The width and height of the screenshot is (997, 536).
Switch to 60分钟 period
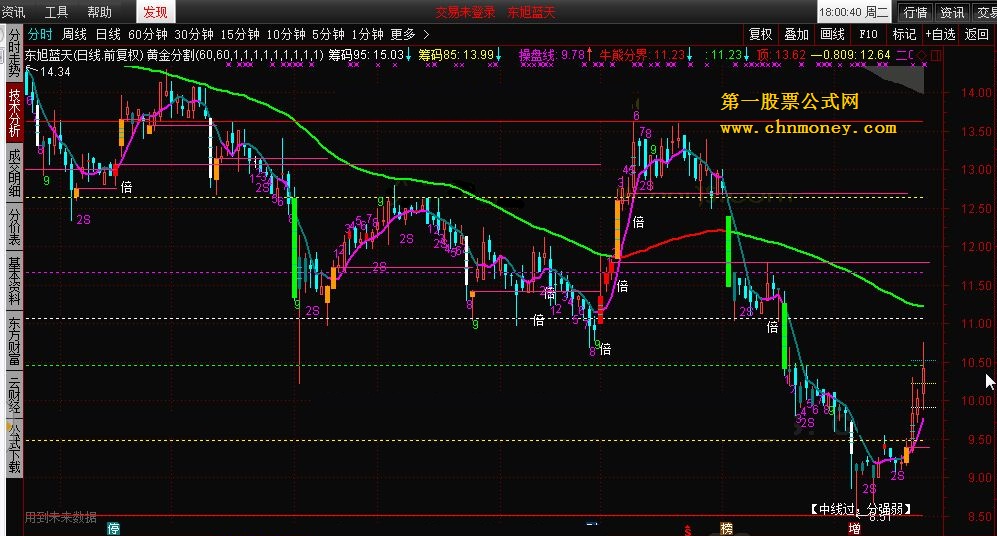tap(148, 34)
